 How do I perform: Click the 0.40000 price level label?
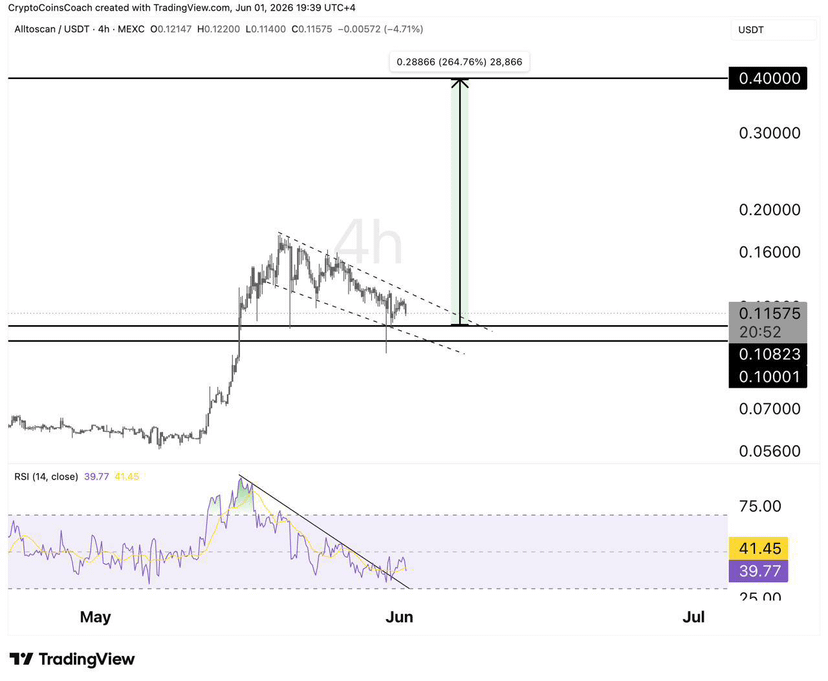click(x=768, y=78)
